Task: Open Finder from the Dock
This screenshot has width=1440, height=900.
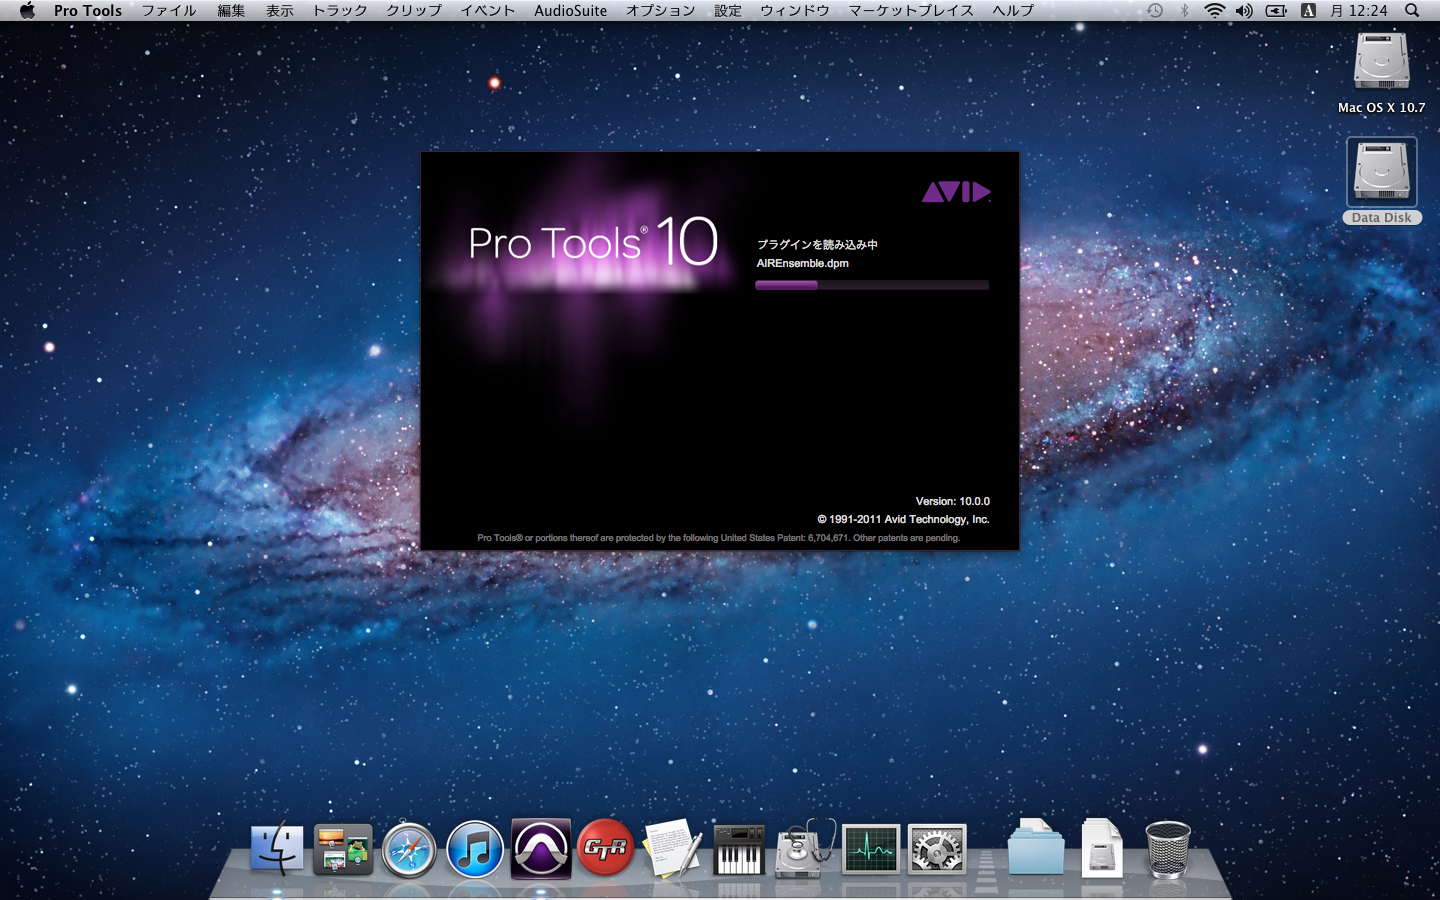Action: tap(277, 848)
